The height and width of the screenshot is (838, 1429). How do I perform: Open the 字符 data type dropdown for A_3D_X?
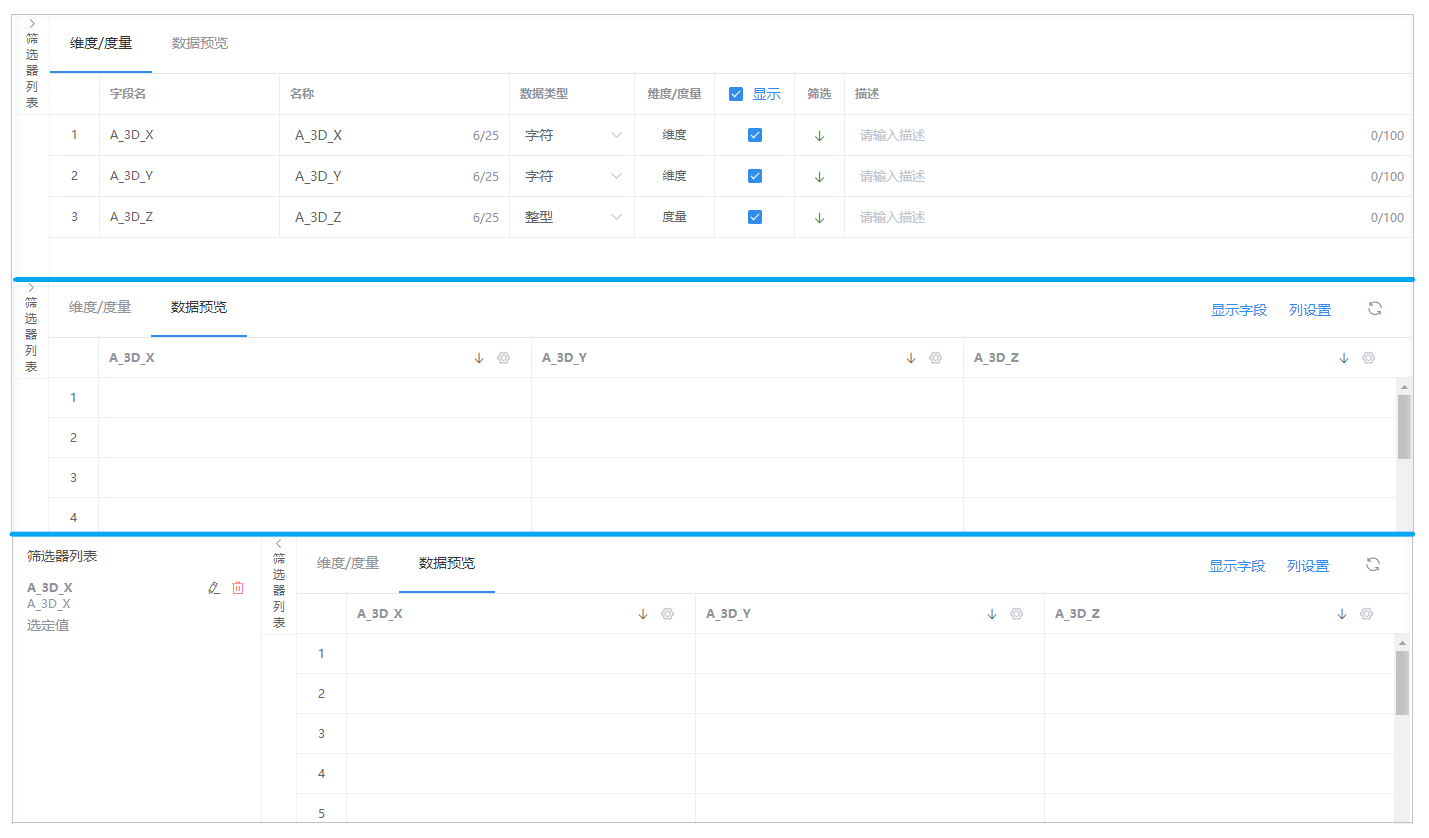573,135
